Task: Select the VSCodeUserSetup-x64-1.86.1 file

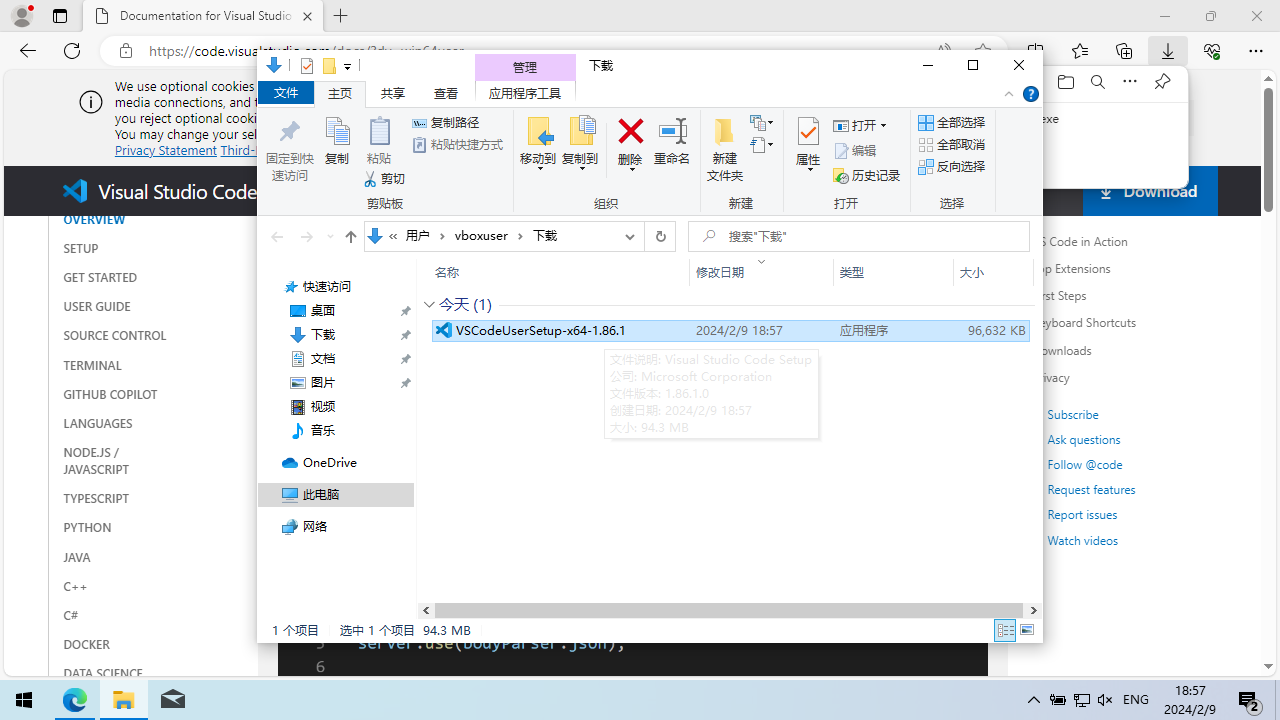Action: tap(730, 330)
